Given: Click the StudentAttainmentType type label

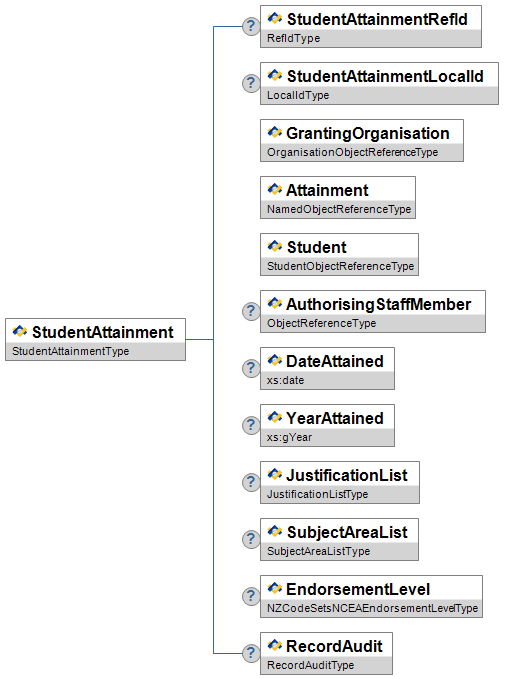Looking at the screenshot, I should pos(71,351).
